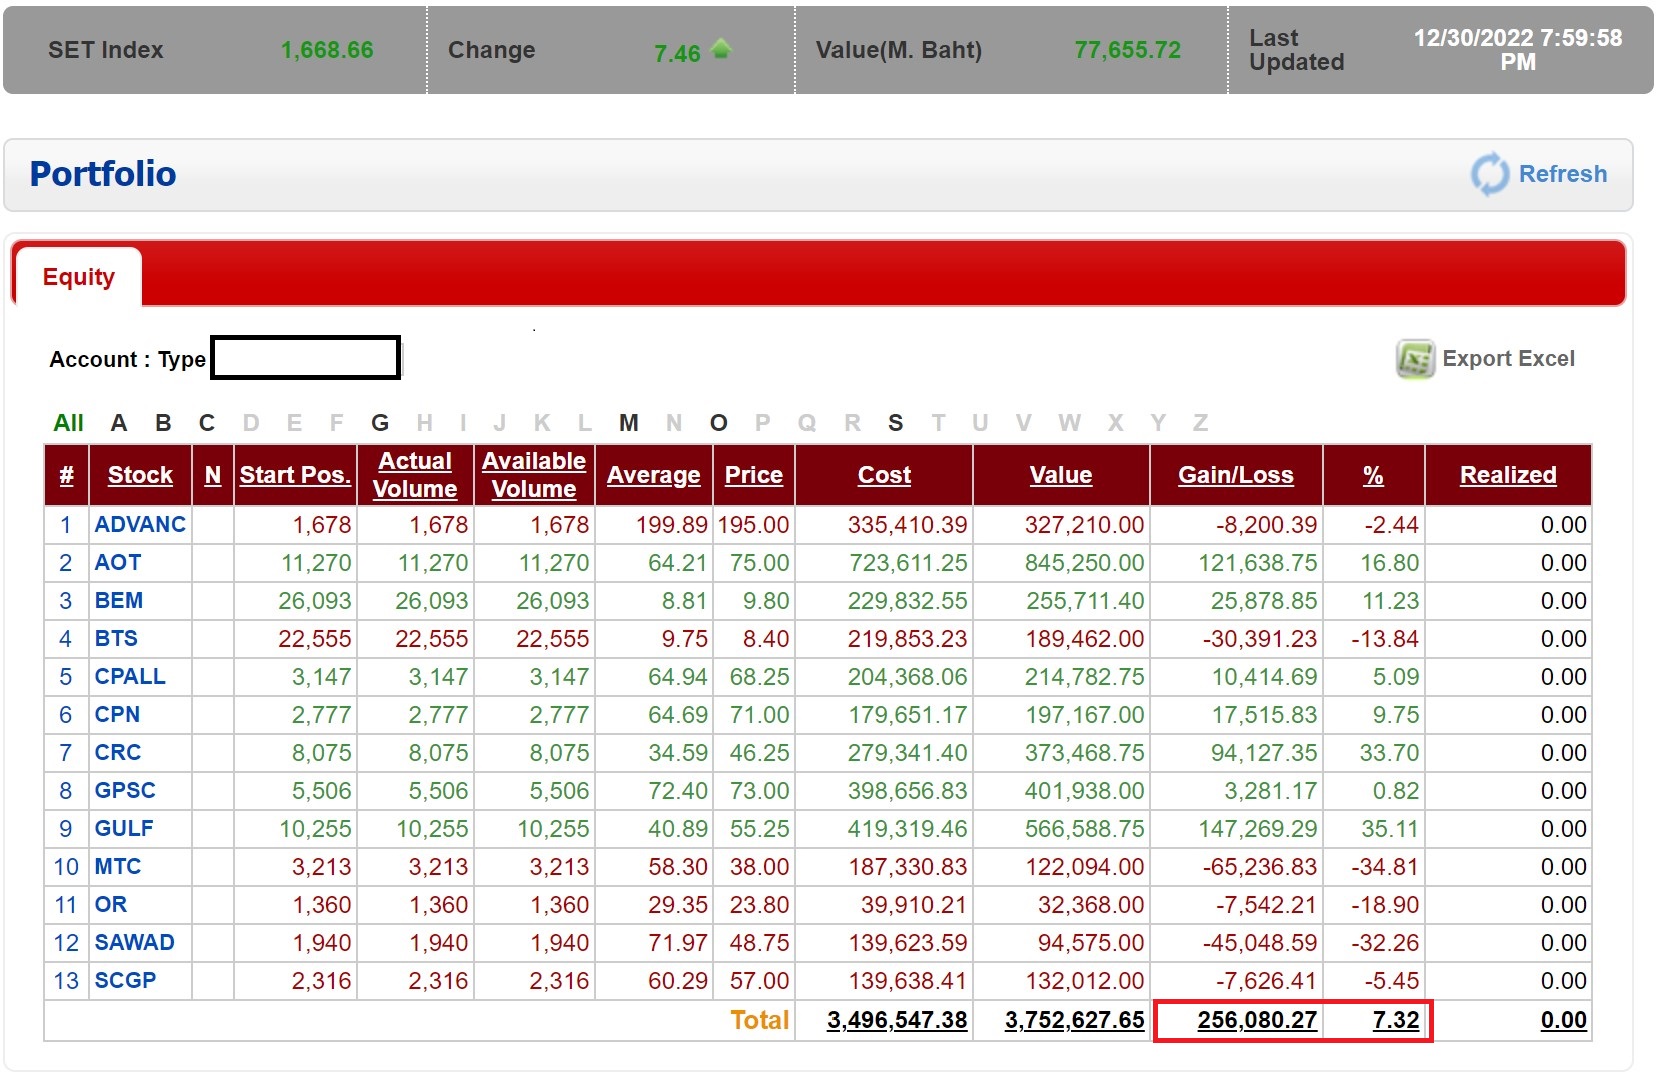Viewport: 1660px width, 1074px height.
Task: Open the BEM stock link
Action: point(118,601)
